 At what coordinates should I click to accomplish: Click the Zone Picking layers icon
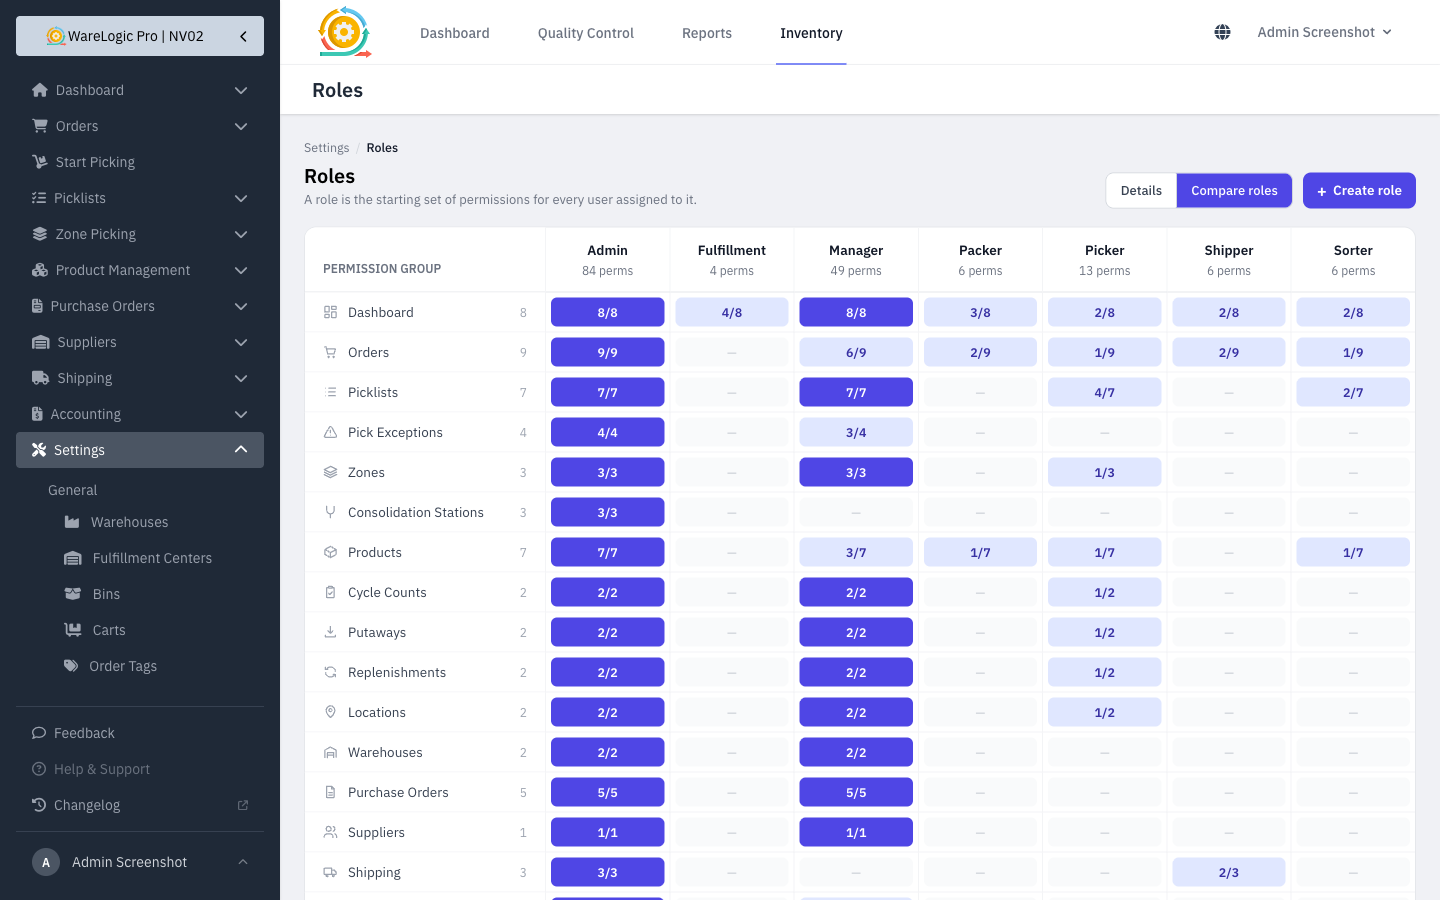40,234
